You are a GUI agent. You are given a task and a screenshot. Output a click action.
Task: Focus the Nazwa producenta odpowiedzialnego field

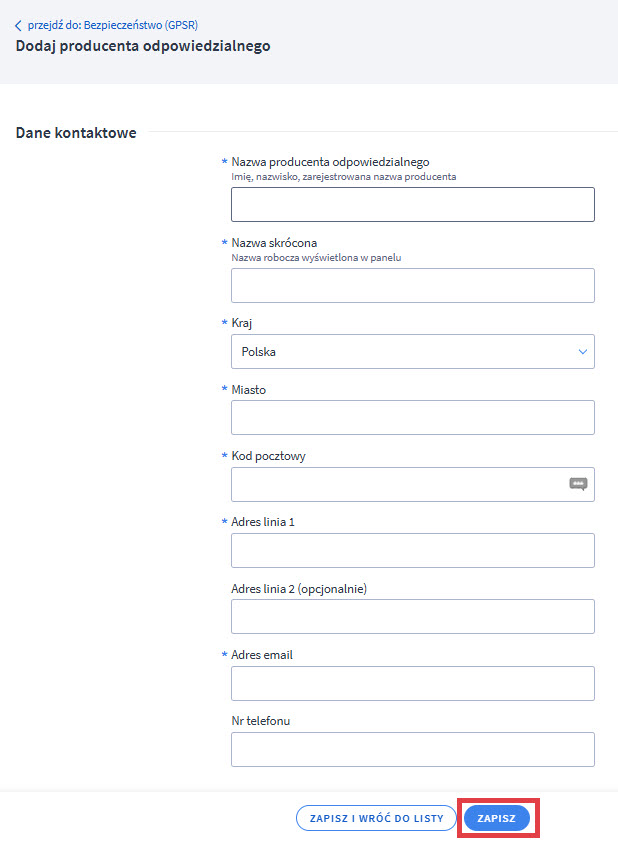pos(413,205)
